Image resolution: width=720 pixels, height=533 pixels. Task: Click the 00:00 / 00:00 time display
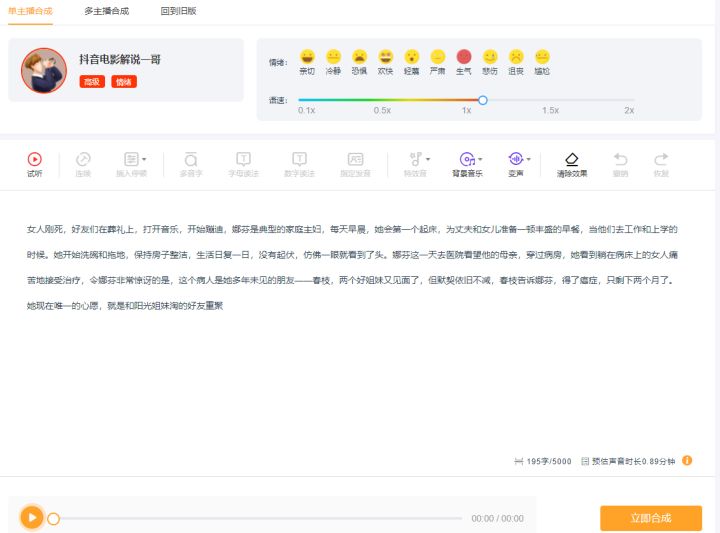(497, 518)
